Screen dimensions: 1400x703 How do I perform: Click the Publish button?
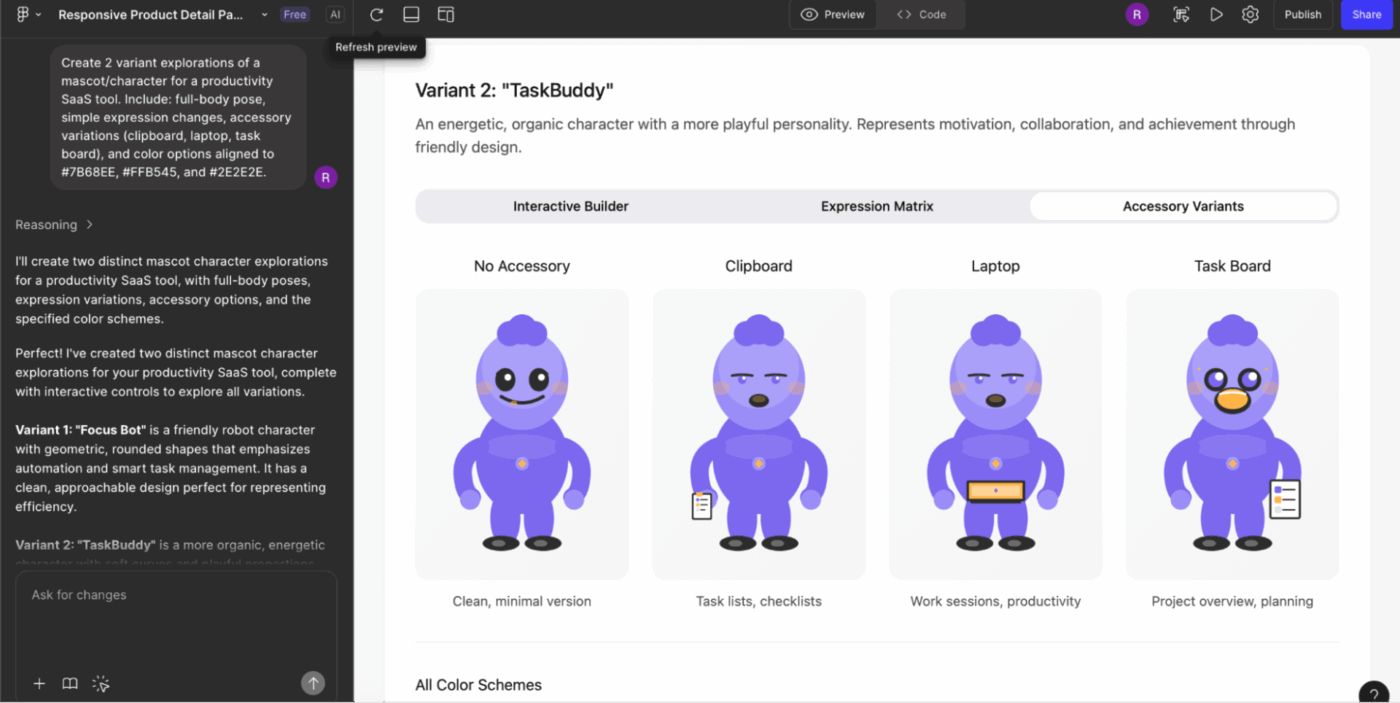coord(1303,14)
